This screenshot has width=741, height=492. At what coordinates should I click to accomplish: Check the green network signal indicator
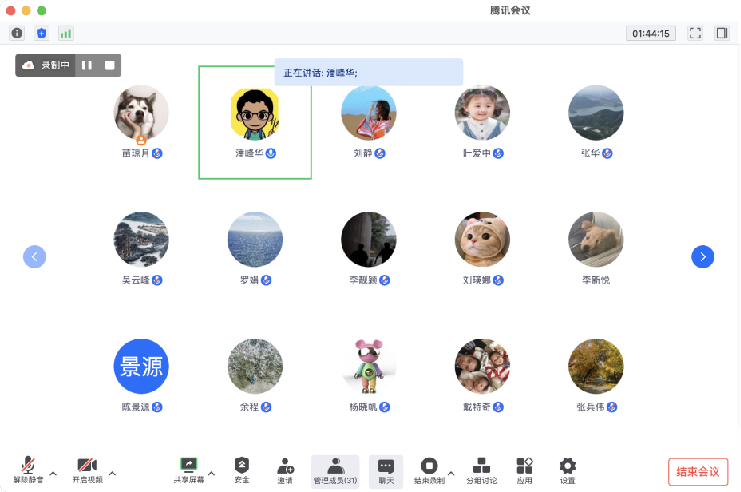(x=66, y=33)
